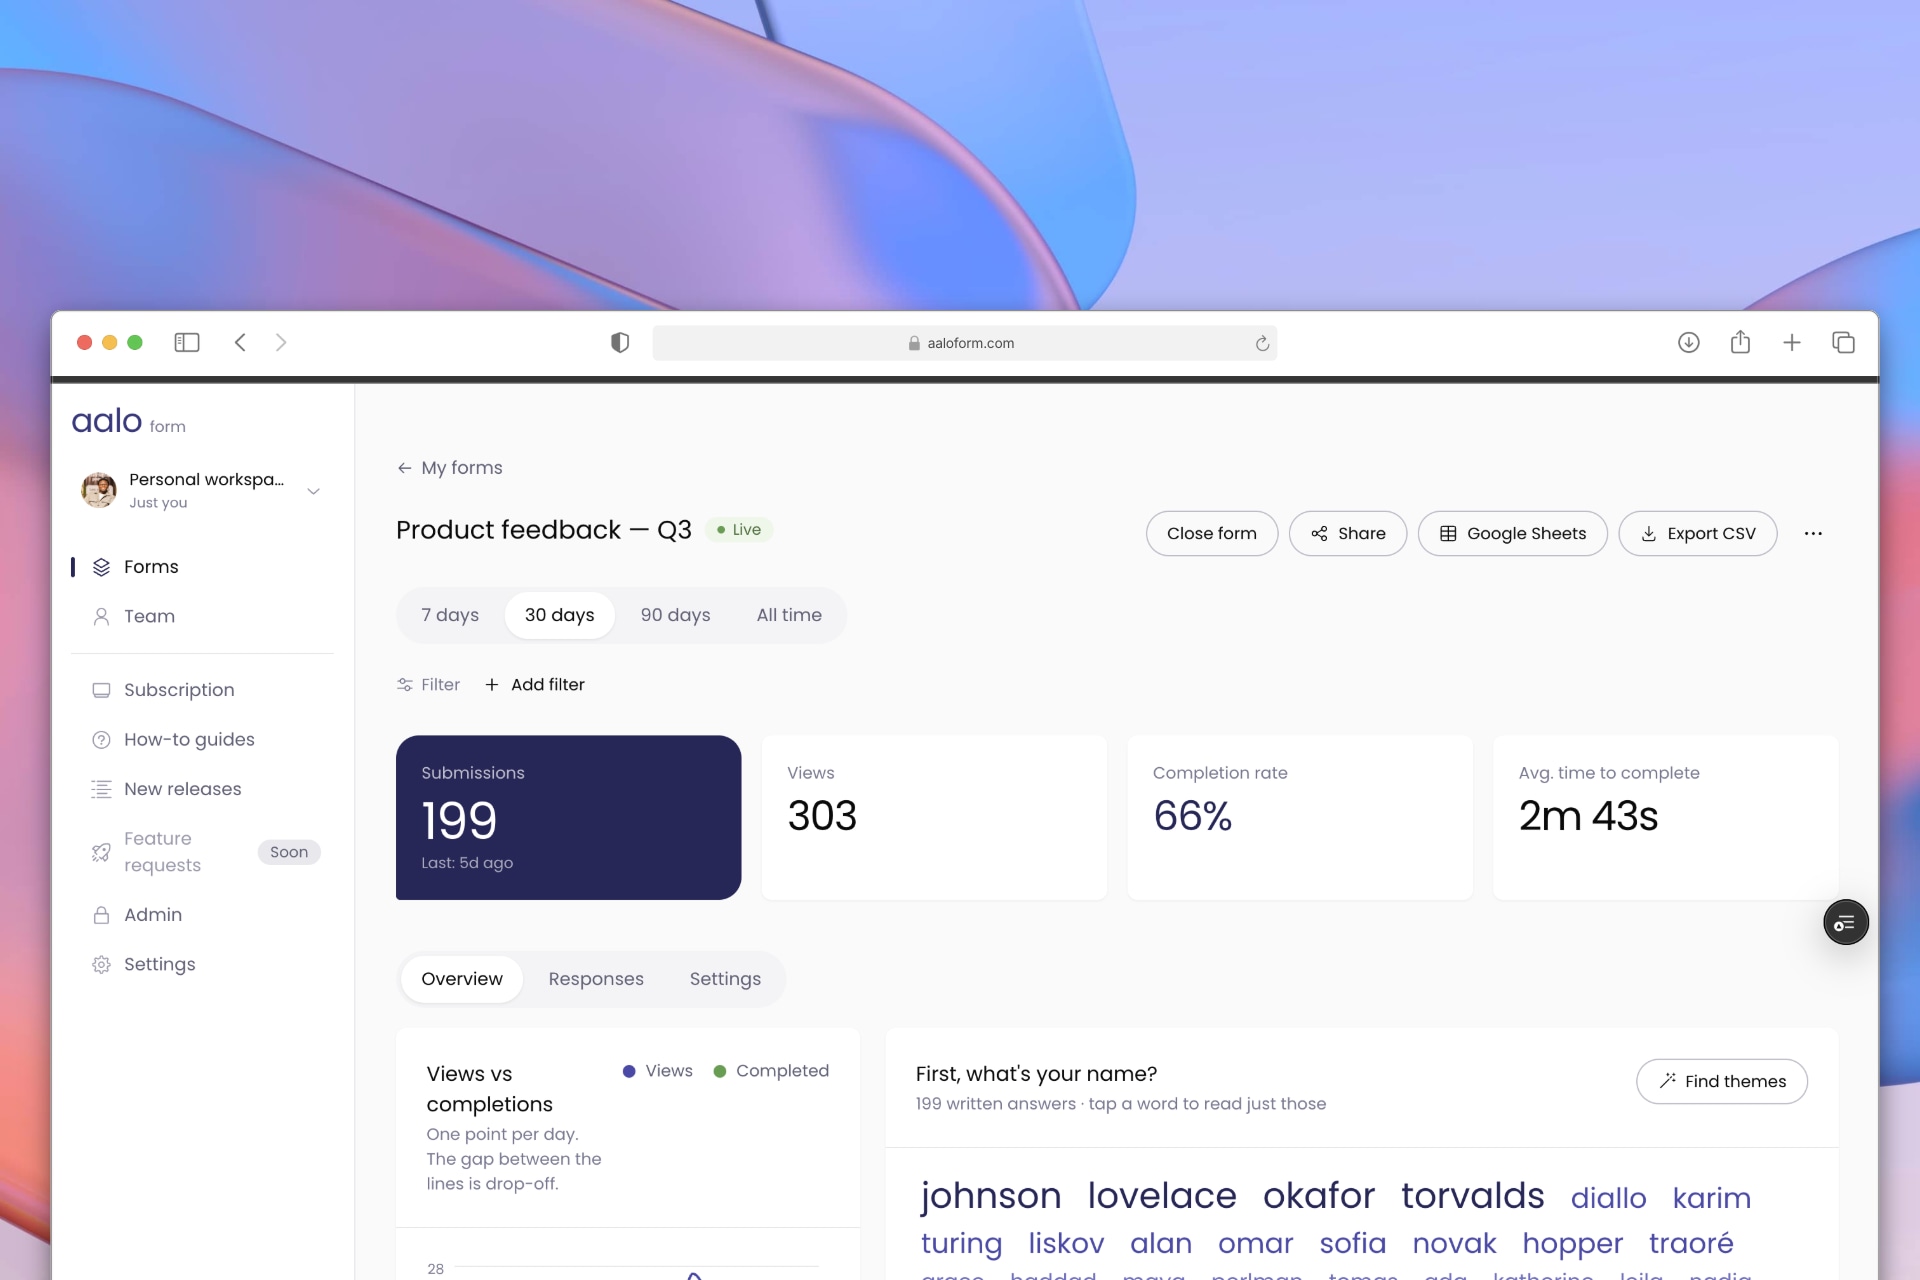Tap the word johnson in the cloud

[x=991, y=1196]
